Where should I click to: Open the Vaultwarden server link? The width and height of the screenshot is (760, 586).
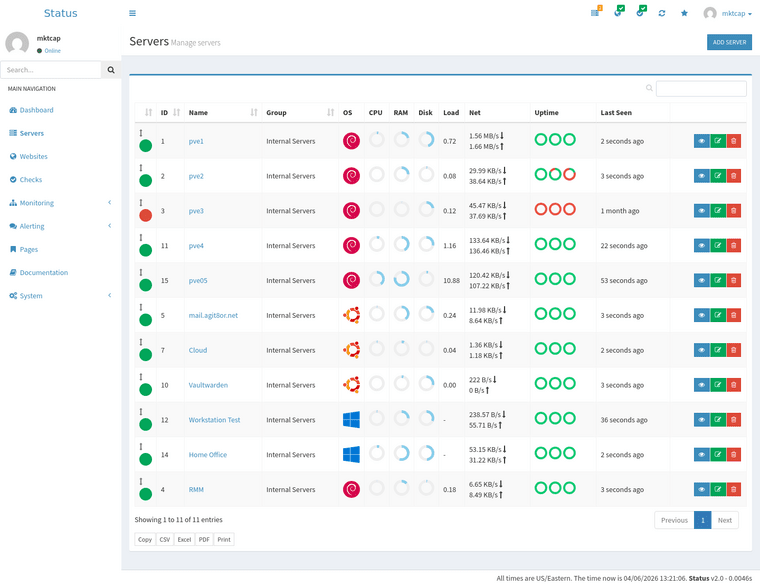pyautogui.click(x=208, y=385)
